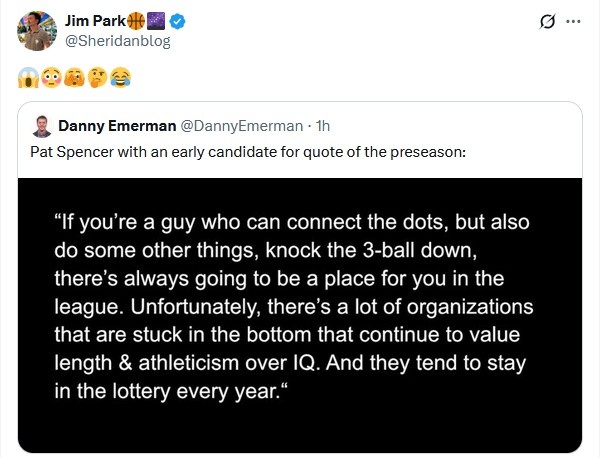Click the basketball emoji beside Jim Park

coord(137,21)
